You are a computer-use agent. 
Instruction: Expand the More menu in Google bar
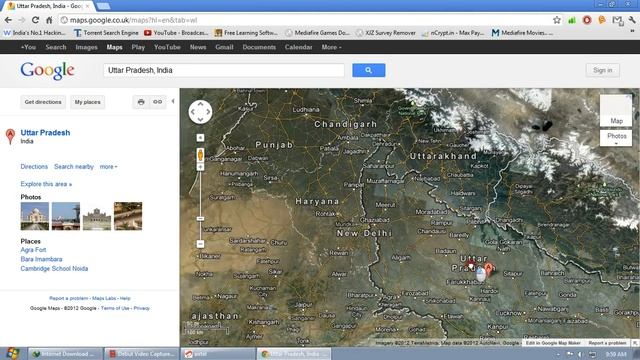click(331, 47)
